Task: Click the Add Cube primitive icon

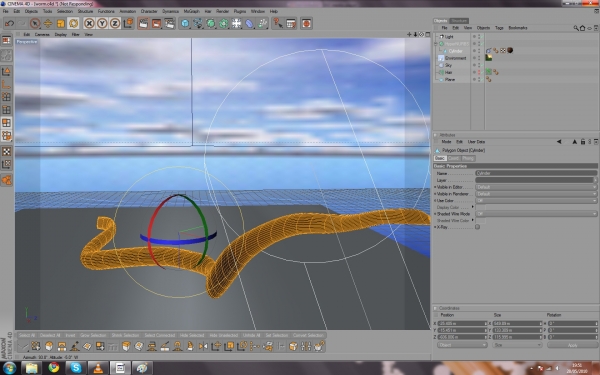Action: click(185, 23)
